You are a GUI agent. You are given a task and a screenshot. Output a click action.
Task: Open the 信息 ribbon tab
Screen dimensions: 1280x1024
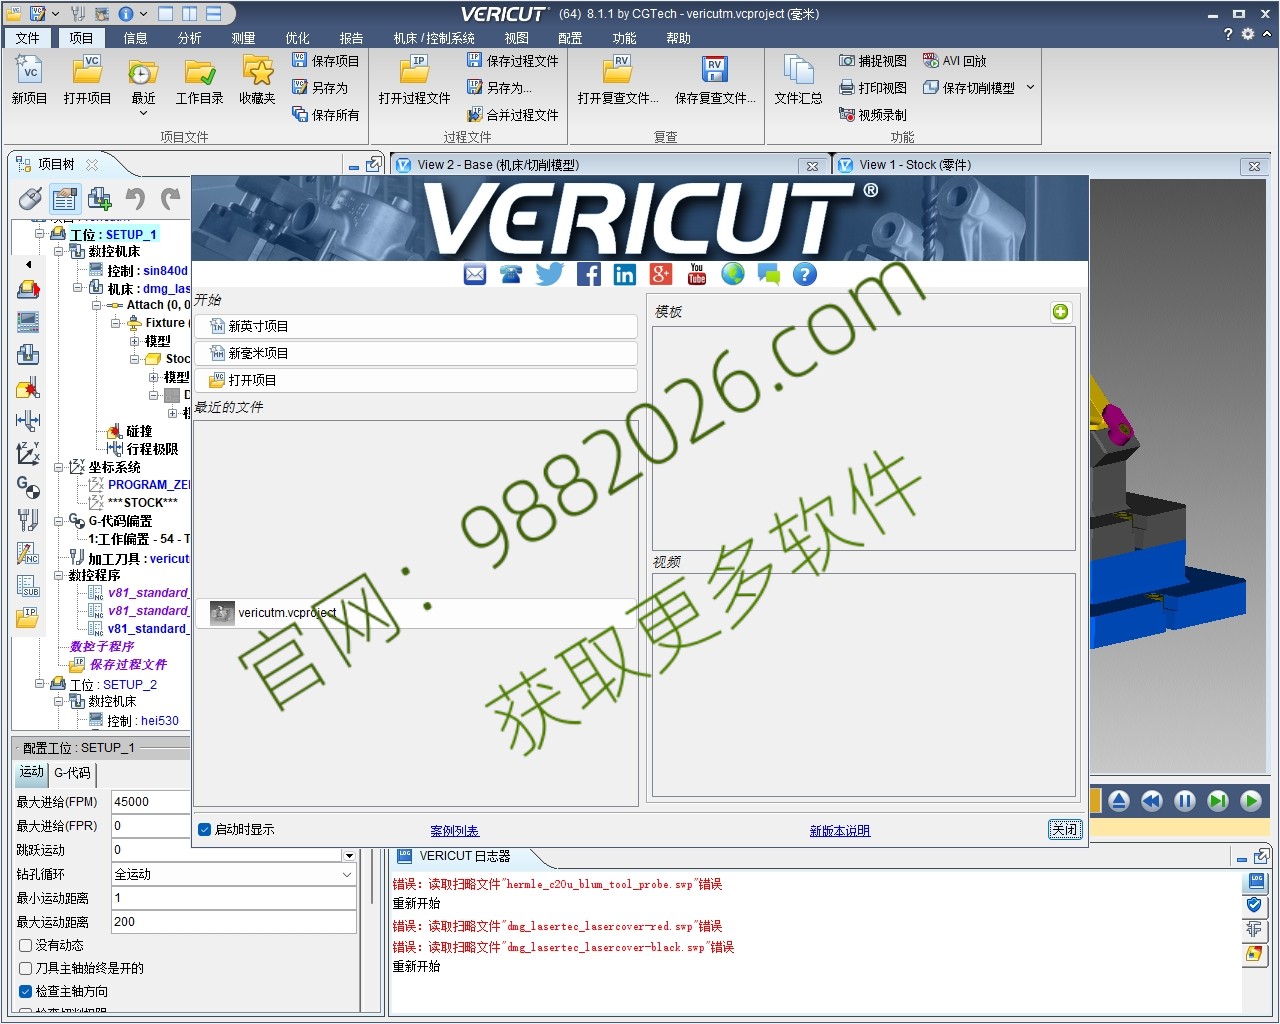click(x=135, y=38)
